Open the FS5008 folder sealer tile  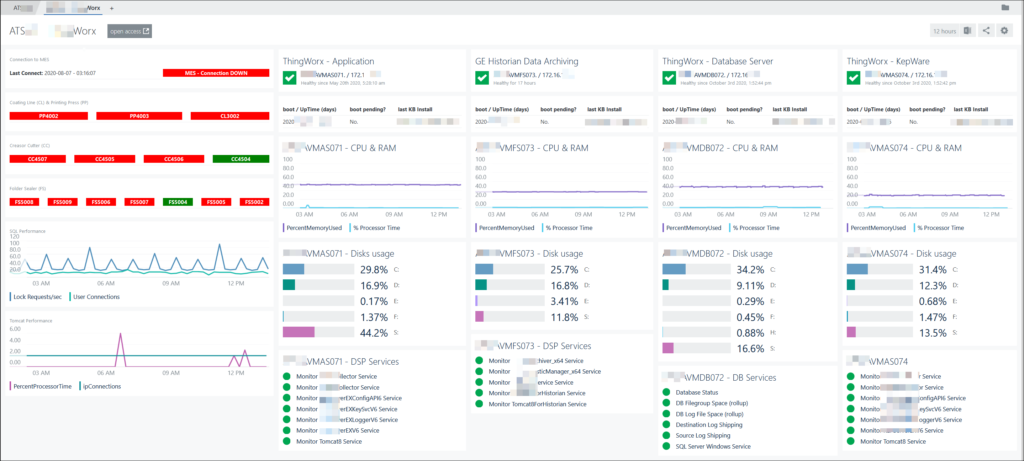[x=25, y=202]
